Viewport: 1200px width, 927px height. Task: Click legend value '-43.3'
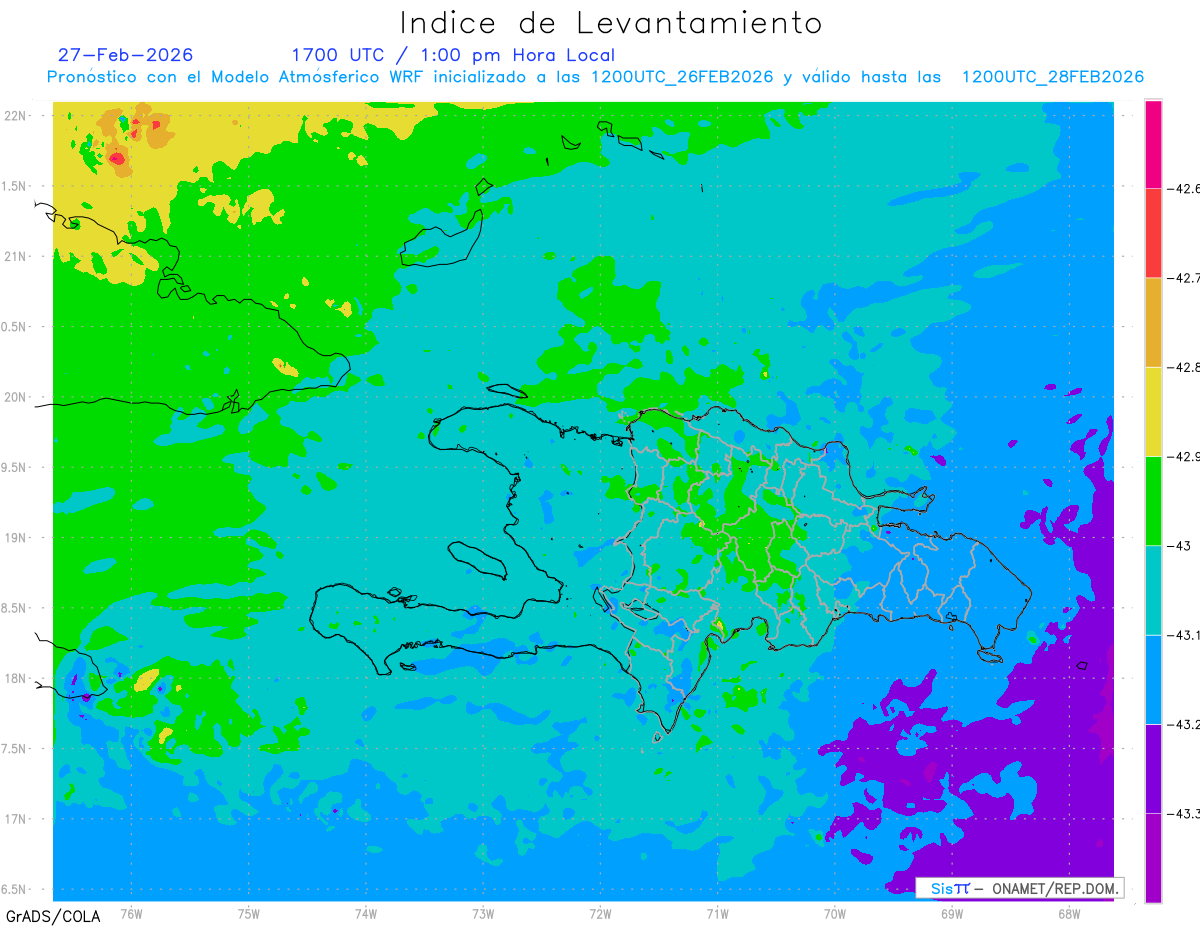coord(1184,814)
